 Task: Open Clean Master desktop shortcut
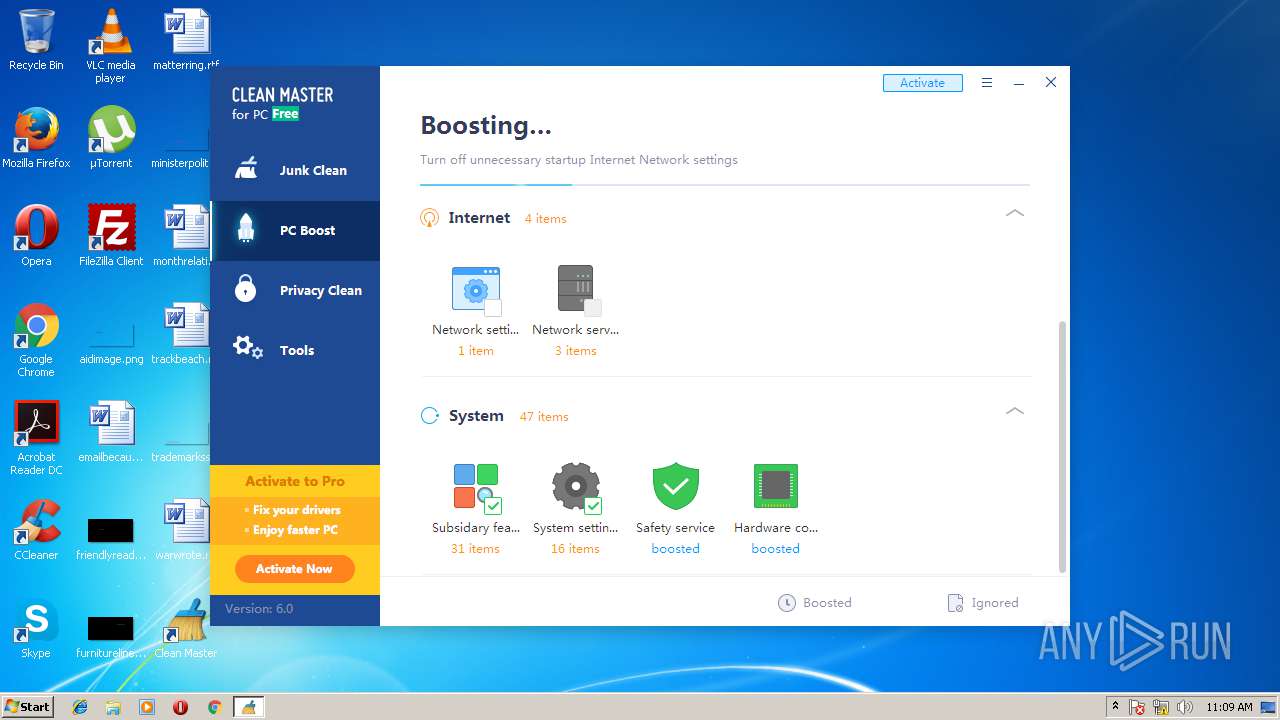186,628
